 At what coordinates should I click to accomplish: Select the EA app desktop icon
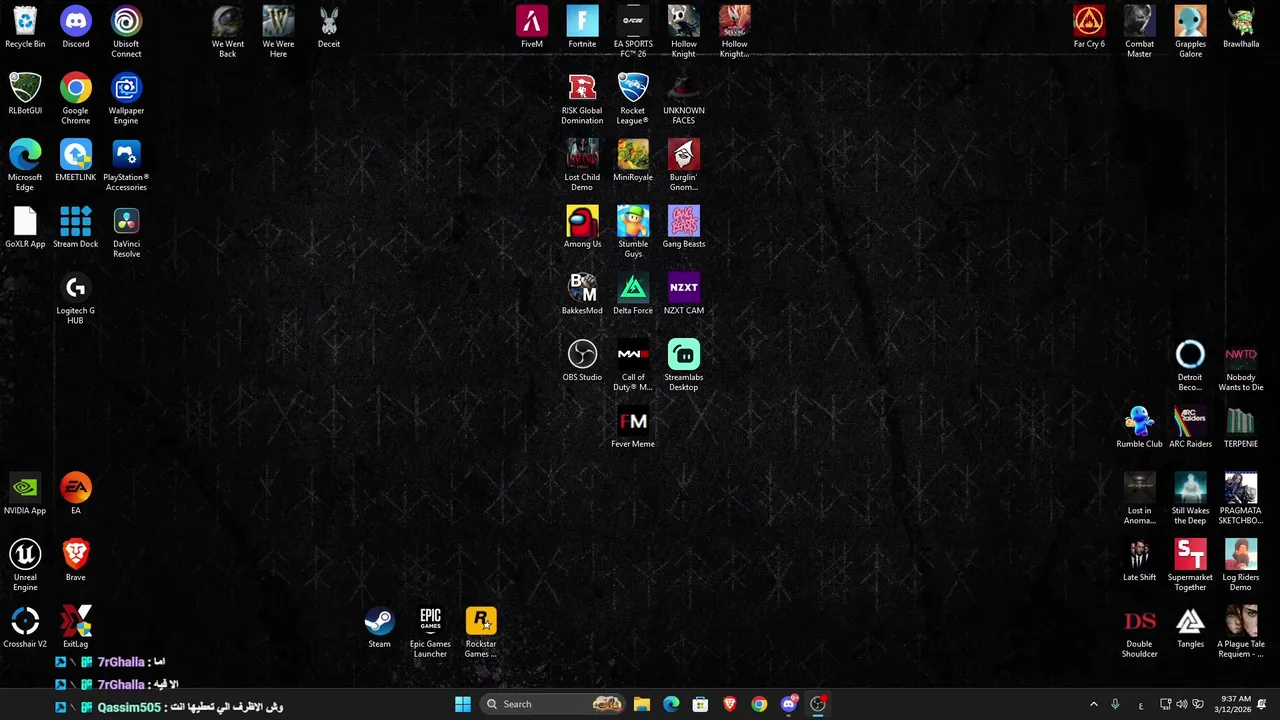coord(76,495)
